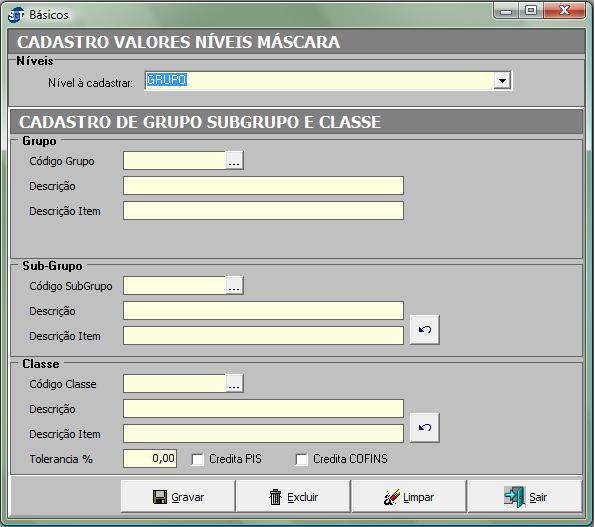Focus the Tolerancia % value field
This screenshot has height=527, width=595.
pyautogui.click(x=150, y=458)
